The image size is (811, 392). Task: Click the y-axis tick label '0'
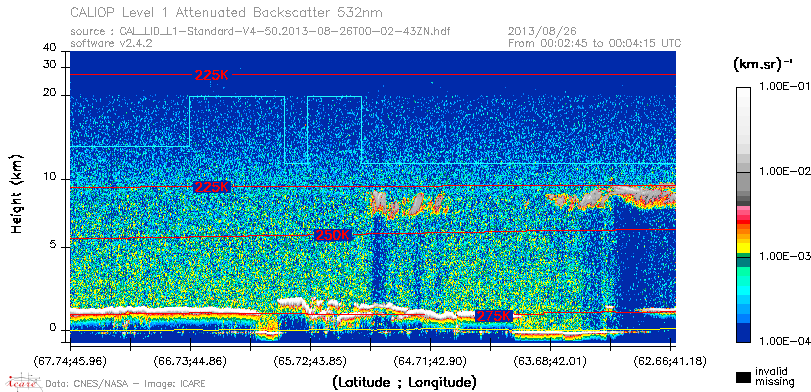click(x=53, y=328)
